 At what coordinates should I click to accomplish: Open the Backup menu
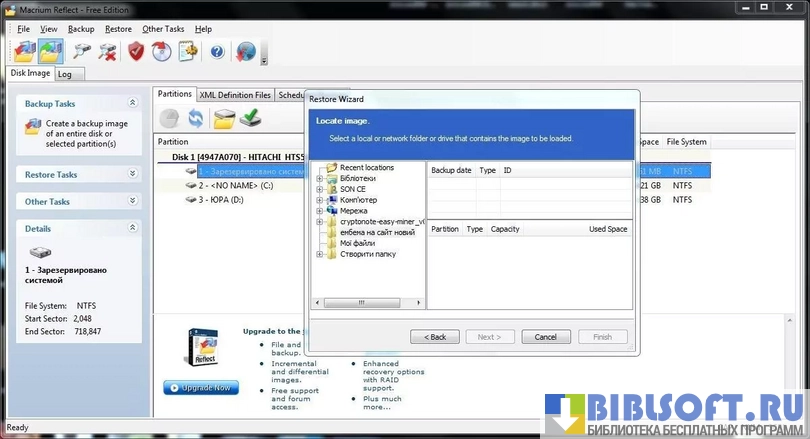[81, 29]
